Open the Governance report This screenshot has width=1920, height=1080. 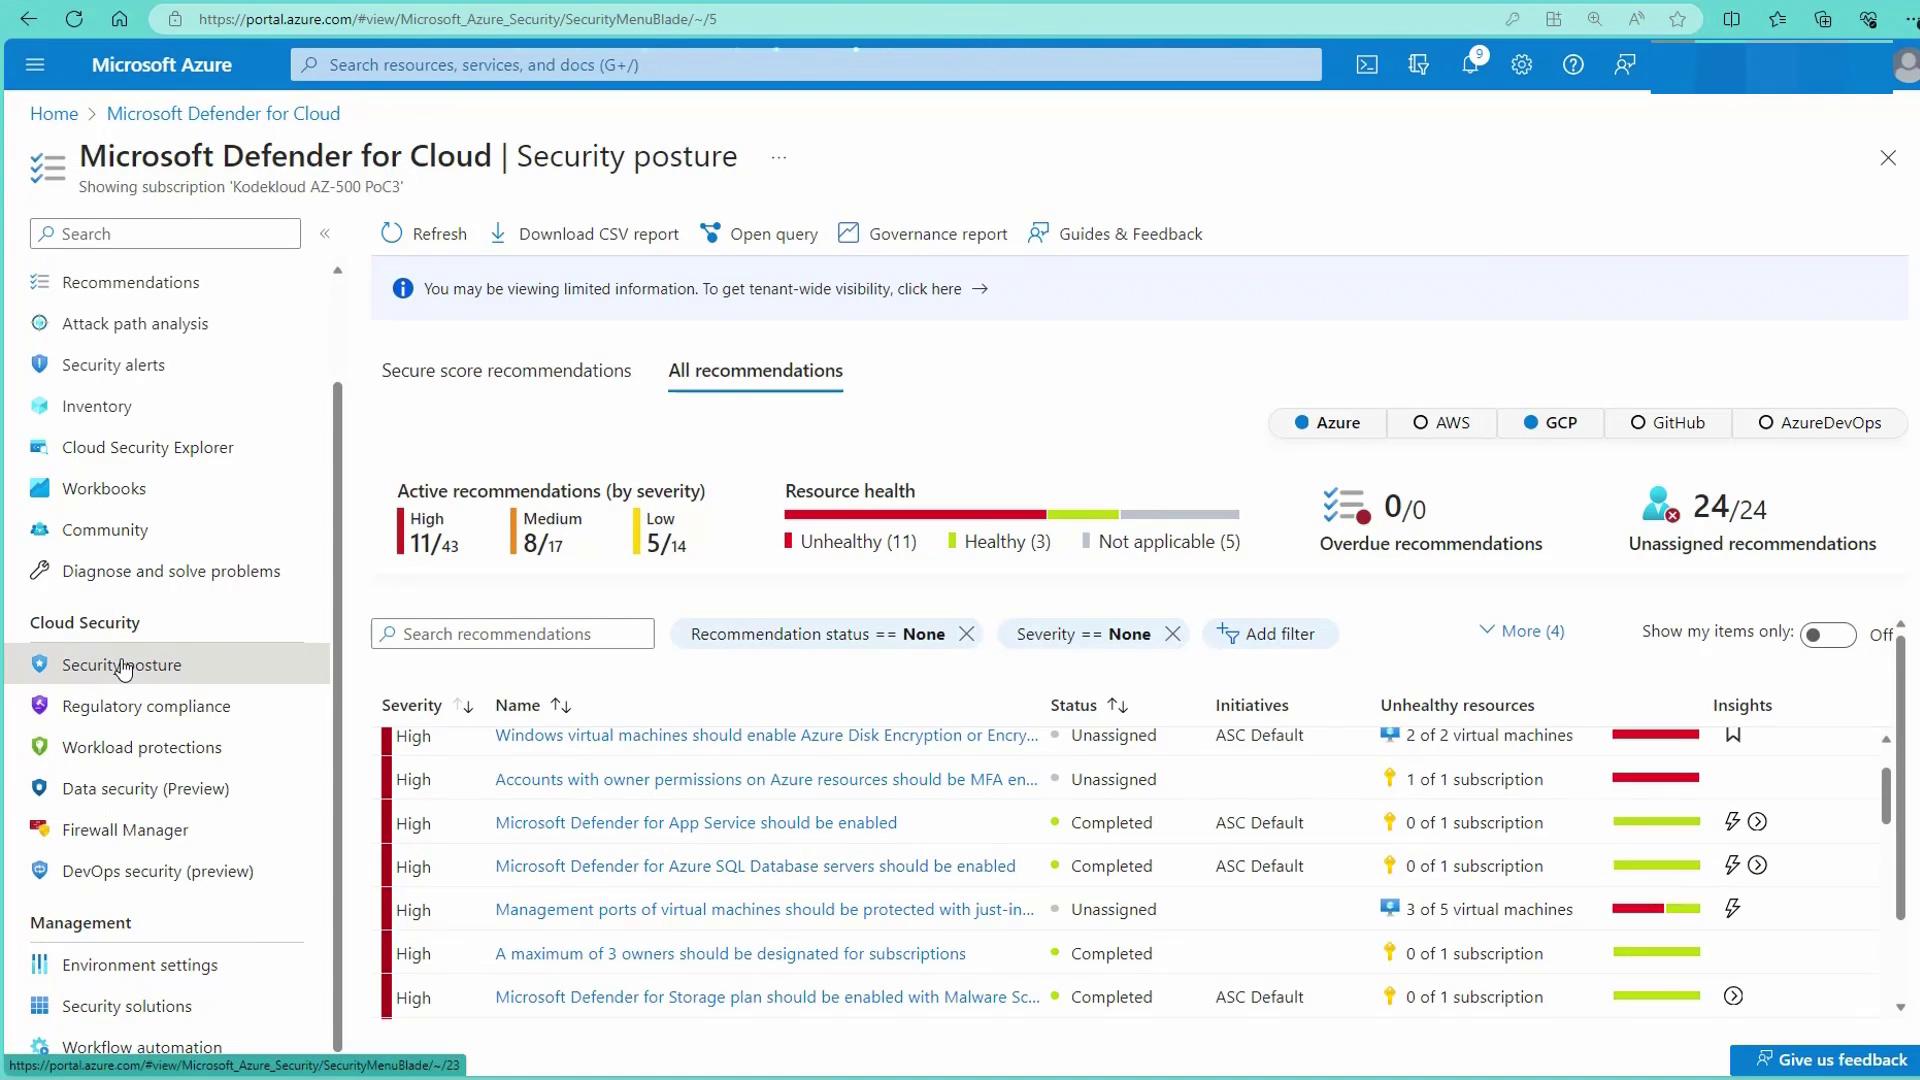[923, 234]
